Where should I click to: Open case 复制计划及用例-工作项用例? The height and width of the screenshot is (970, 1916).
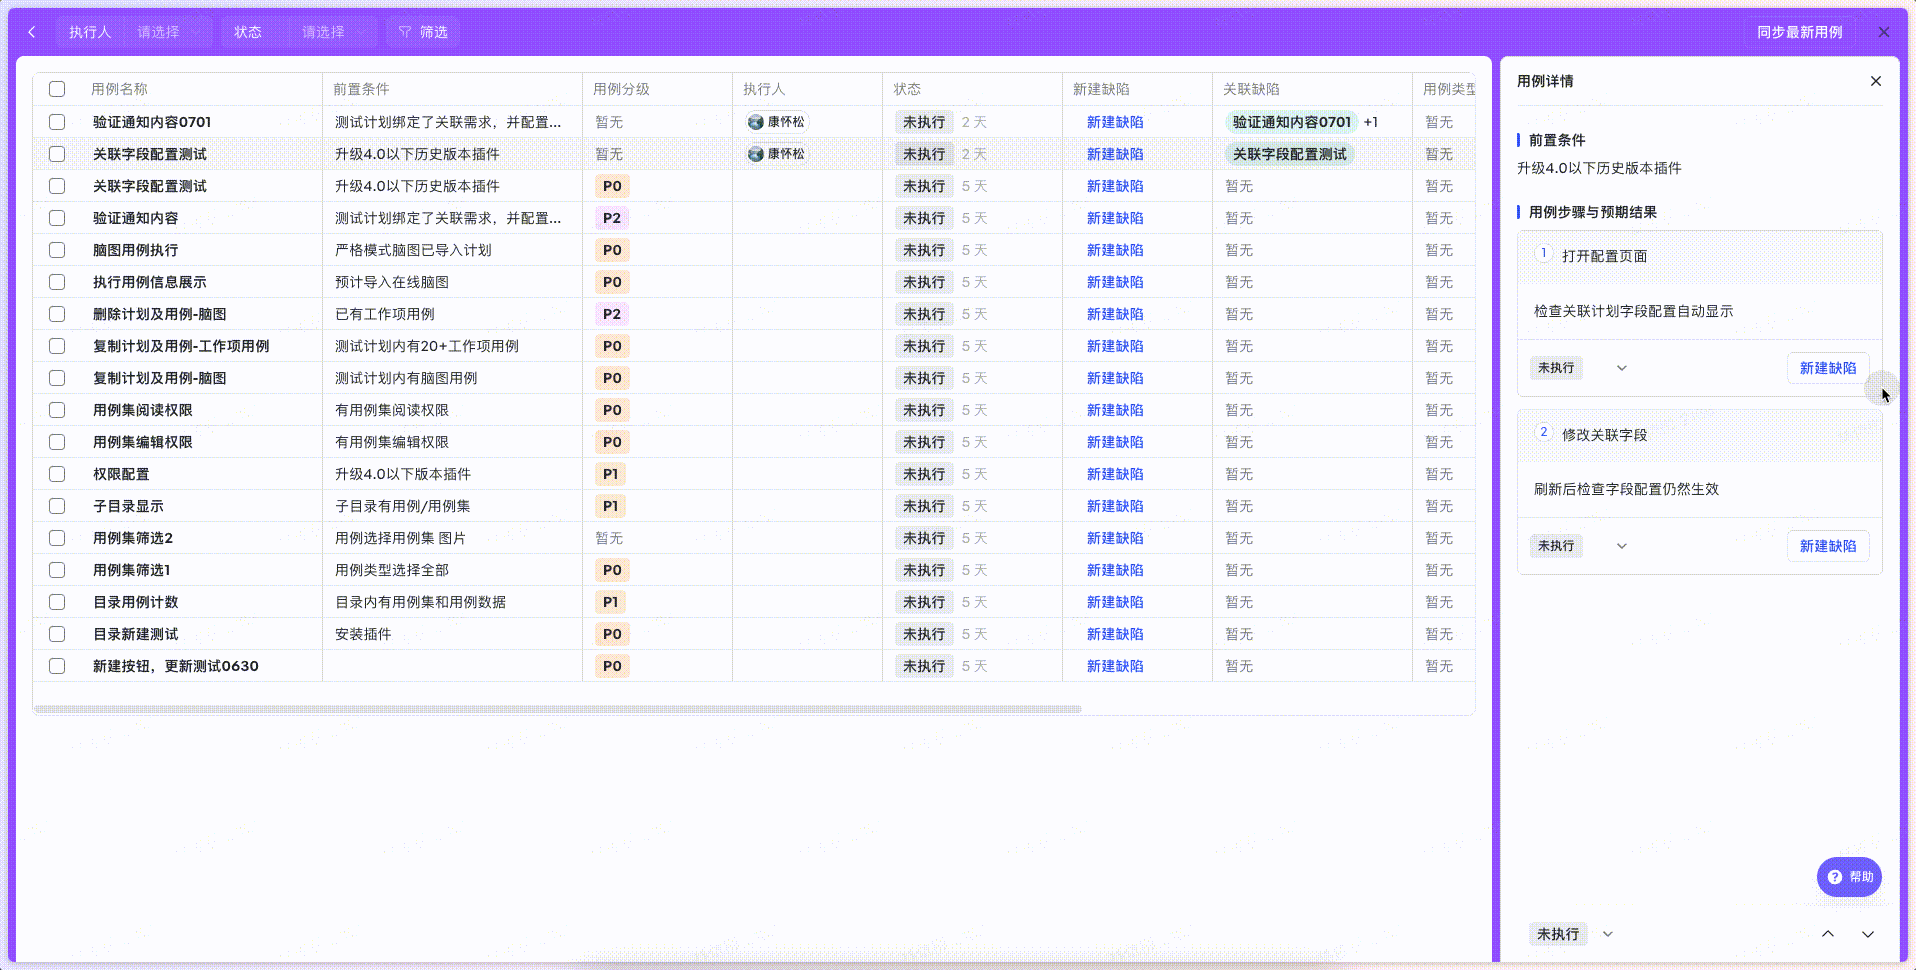pos(181,346)
